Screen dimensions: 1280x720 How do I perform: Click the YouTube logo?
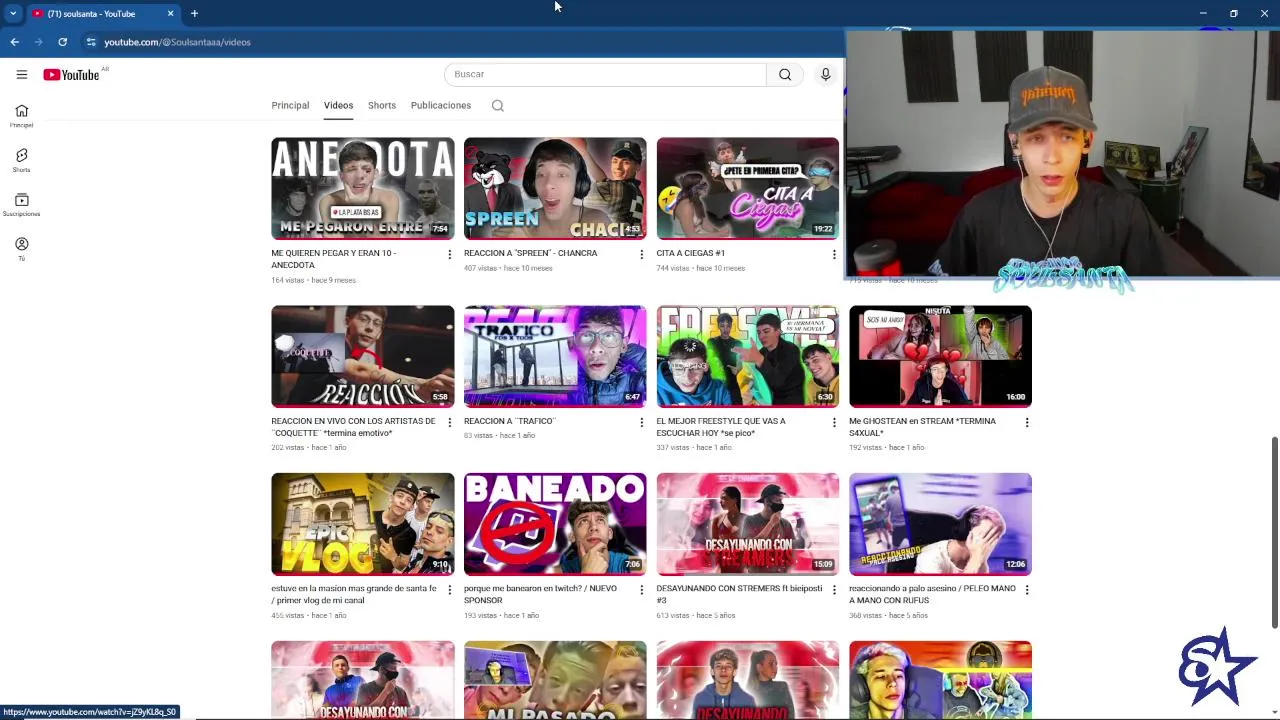pyautogui.click(x=71, y=75)
